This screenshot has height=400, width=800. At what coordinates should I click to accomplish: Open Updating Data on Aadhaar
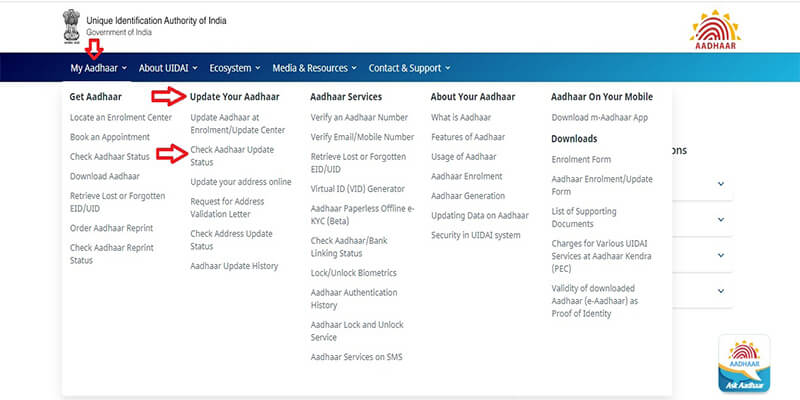pyautogui.click(x=480, y=215)
